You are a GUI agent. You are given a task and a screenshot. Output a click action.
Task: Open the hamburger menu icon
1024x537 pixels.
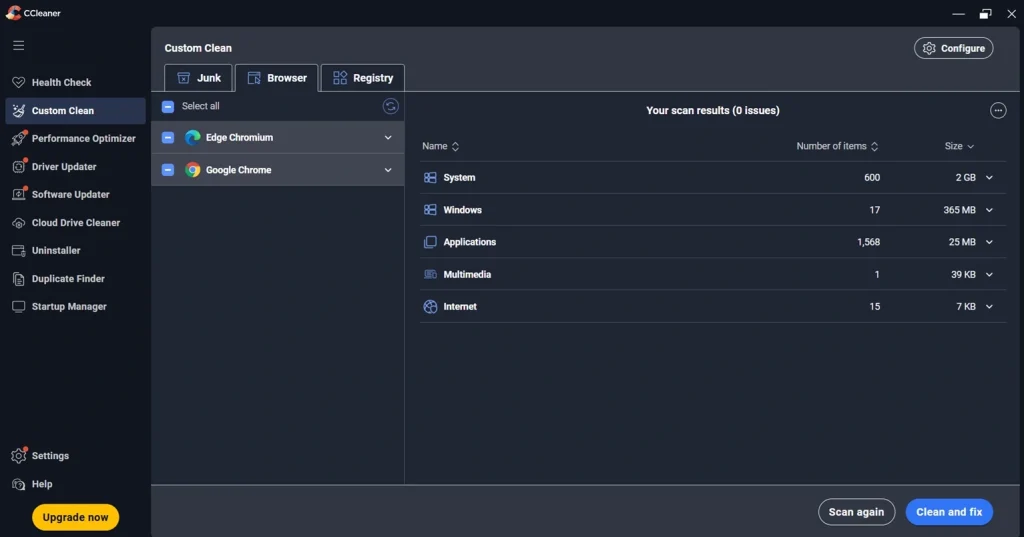point(18,45)
